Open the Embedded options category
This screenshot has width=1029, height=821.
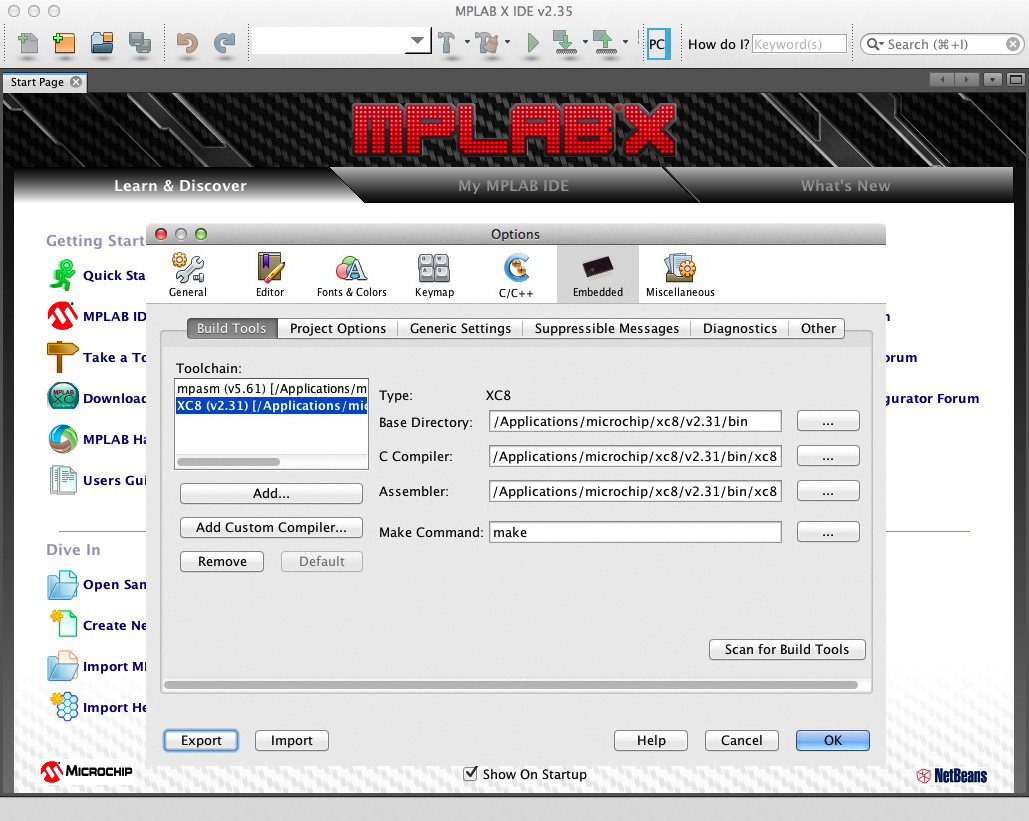[x=597, y=275]
